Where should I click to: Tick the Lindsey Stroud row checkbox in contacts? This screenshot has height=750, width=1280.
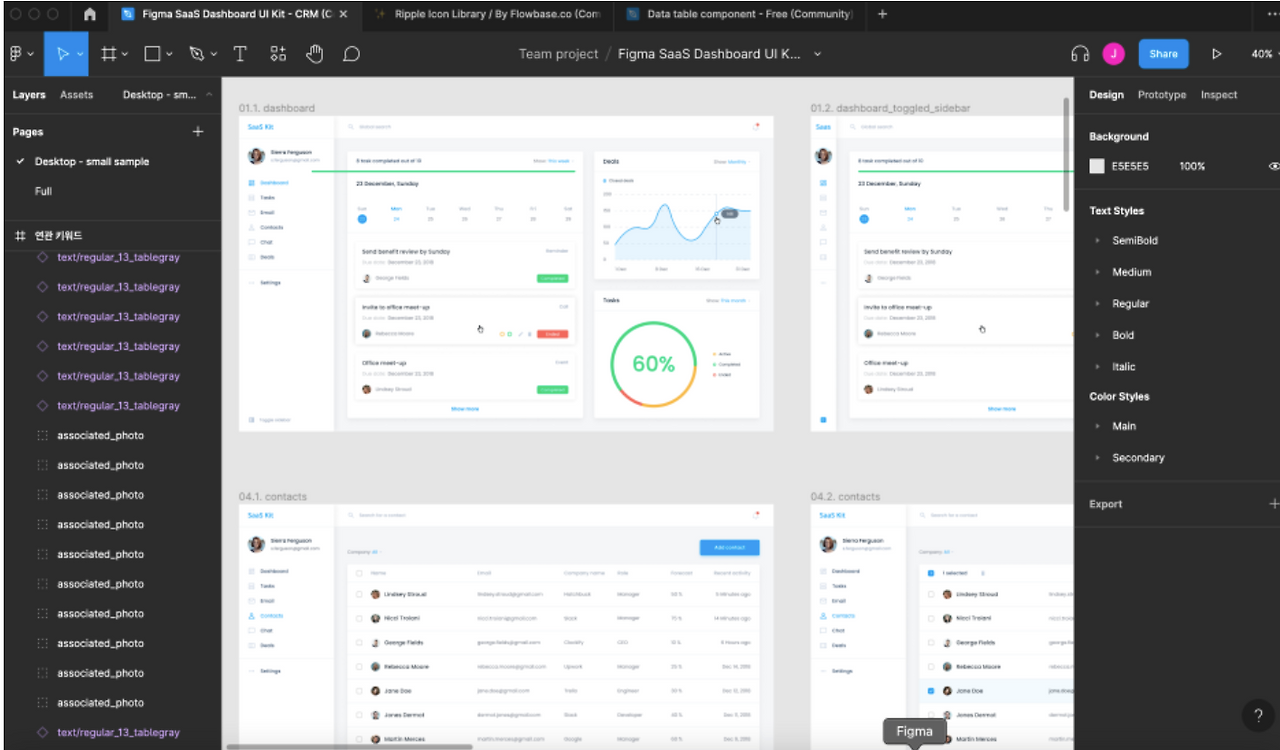point(360,594)
